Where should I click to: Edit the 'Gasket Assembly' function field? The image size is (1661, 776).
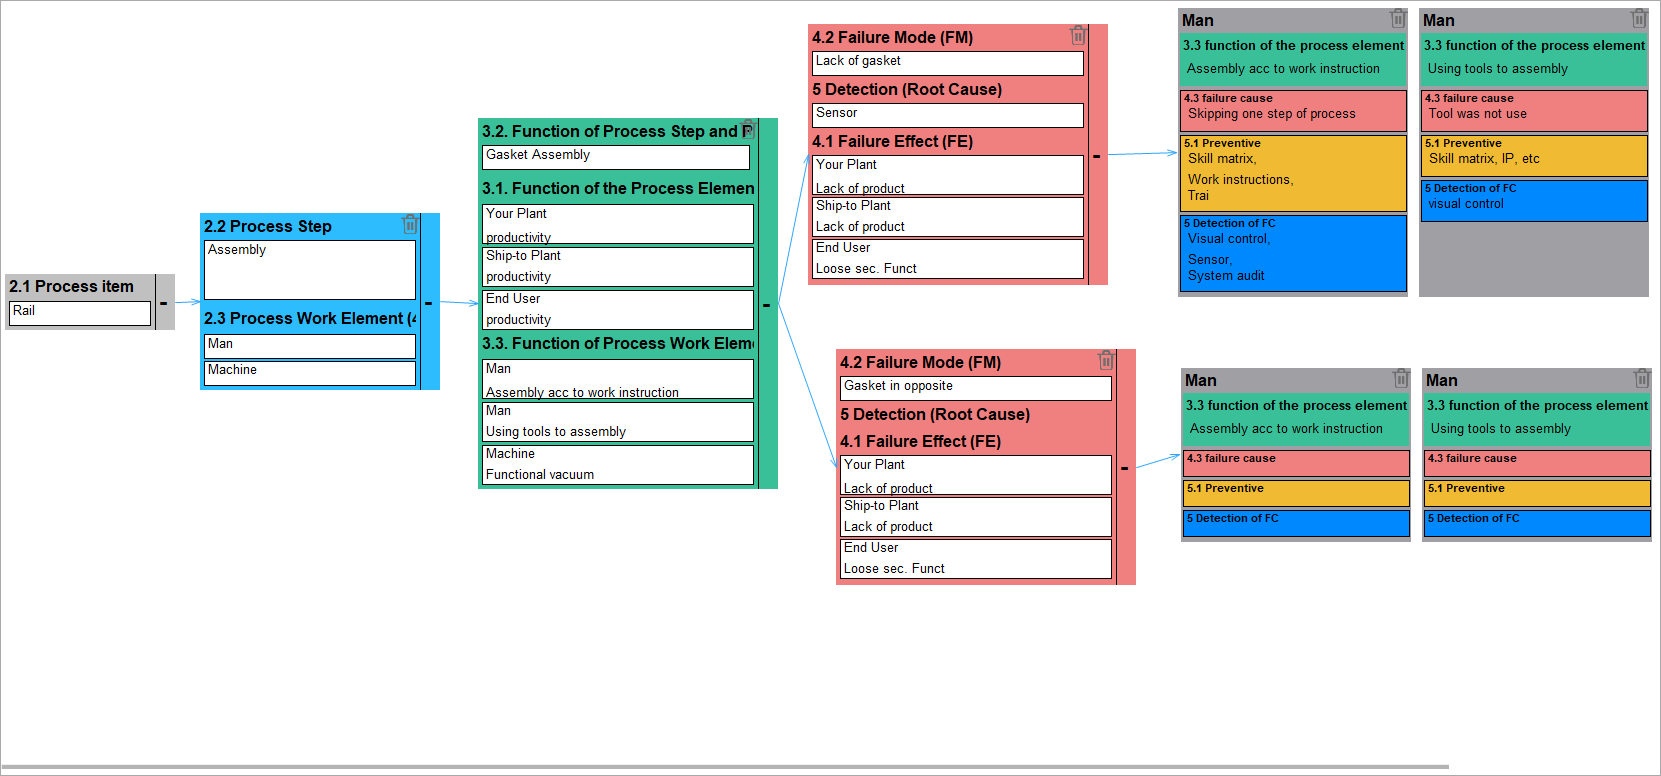coord(615,156)
